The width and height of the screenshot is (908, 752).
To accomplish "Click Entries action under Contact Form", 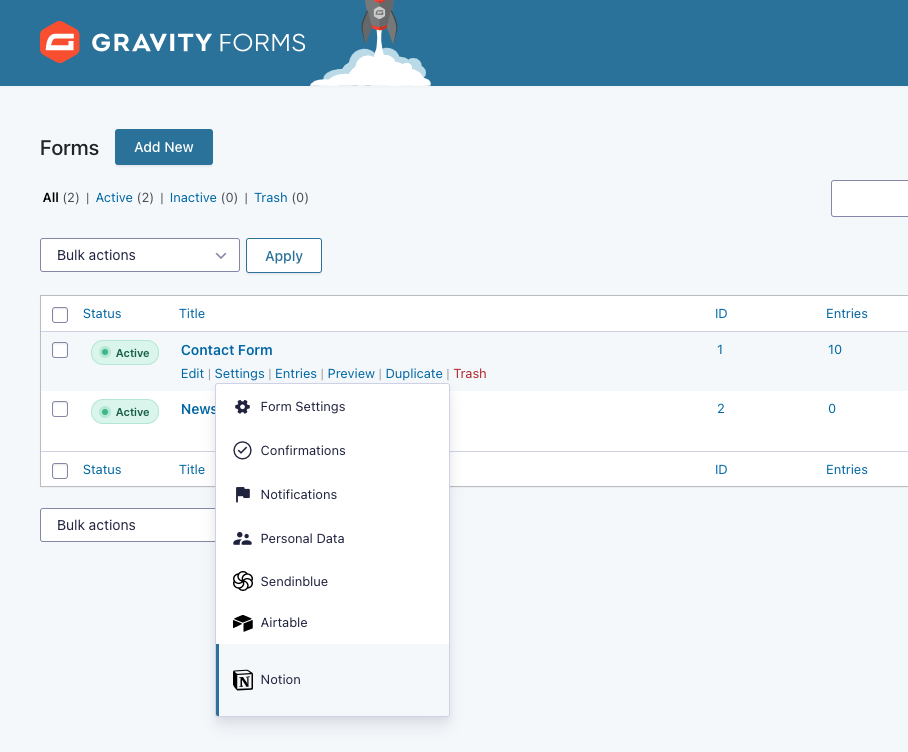I will pyautogui.click(x=296, y=373).
